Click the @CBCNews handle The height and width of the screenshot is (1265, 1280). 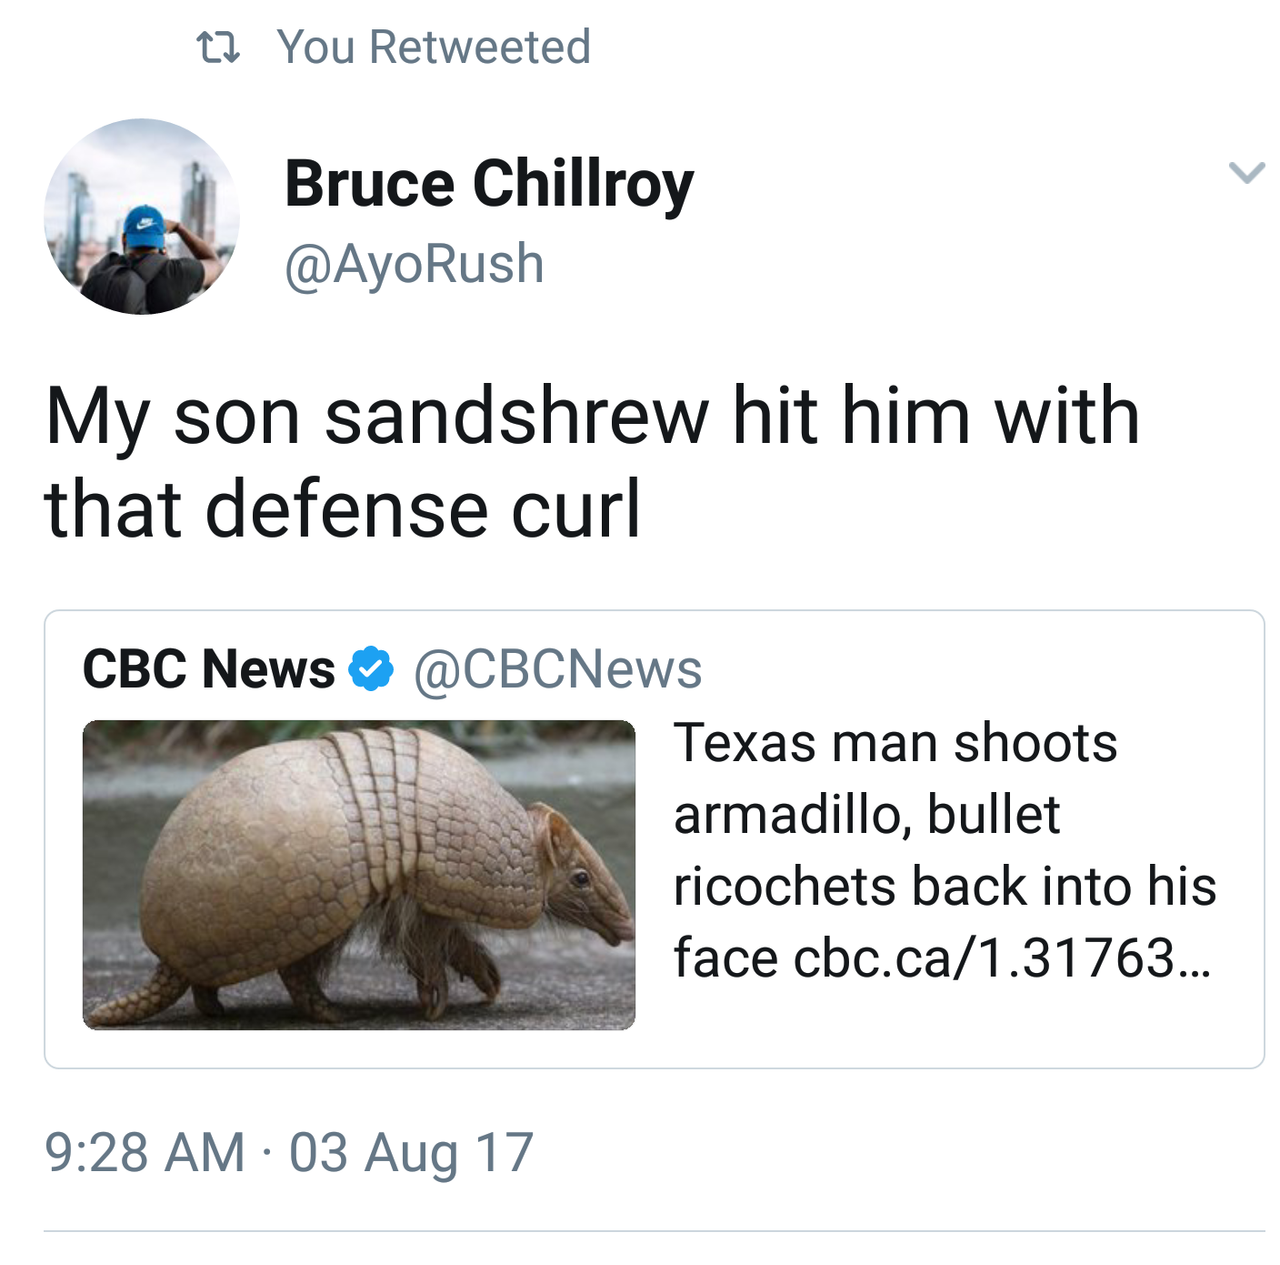(x=558, y=669)
